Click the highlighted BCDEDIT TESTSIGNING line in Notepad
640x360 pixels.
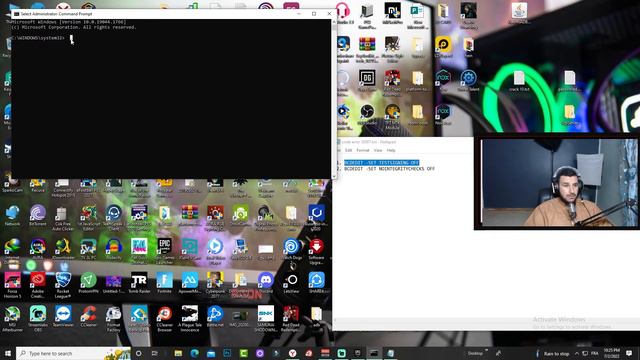coord(381,162)
